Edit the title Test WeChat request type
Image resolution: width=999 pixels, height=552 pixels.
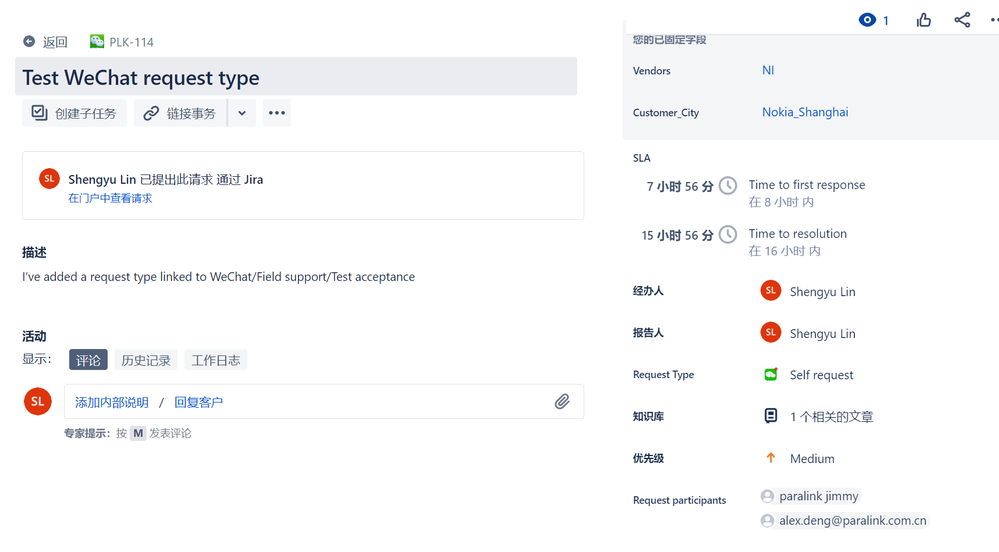click(x=296, y=77)
